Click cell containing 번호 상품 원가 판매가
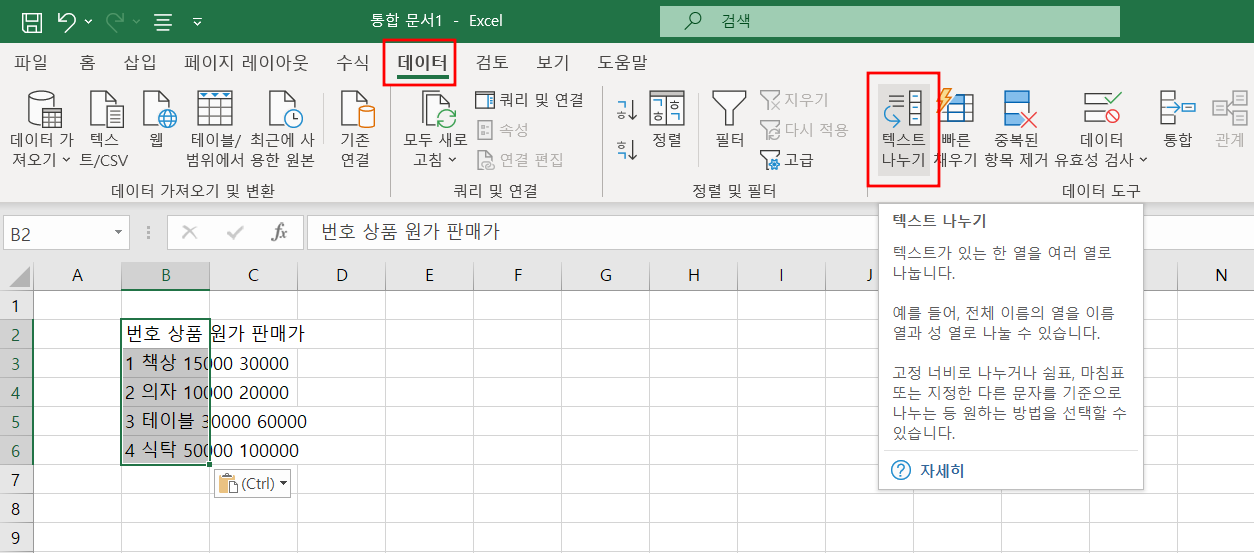 click(x=165, y=334)
